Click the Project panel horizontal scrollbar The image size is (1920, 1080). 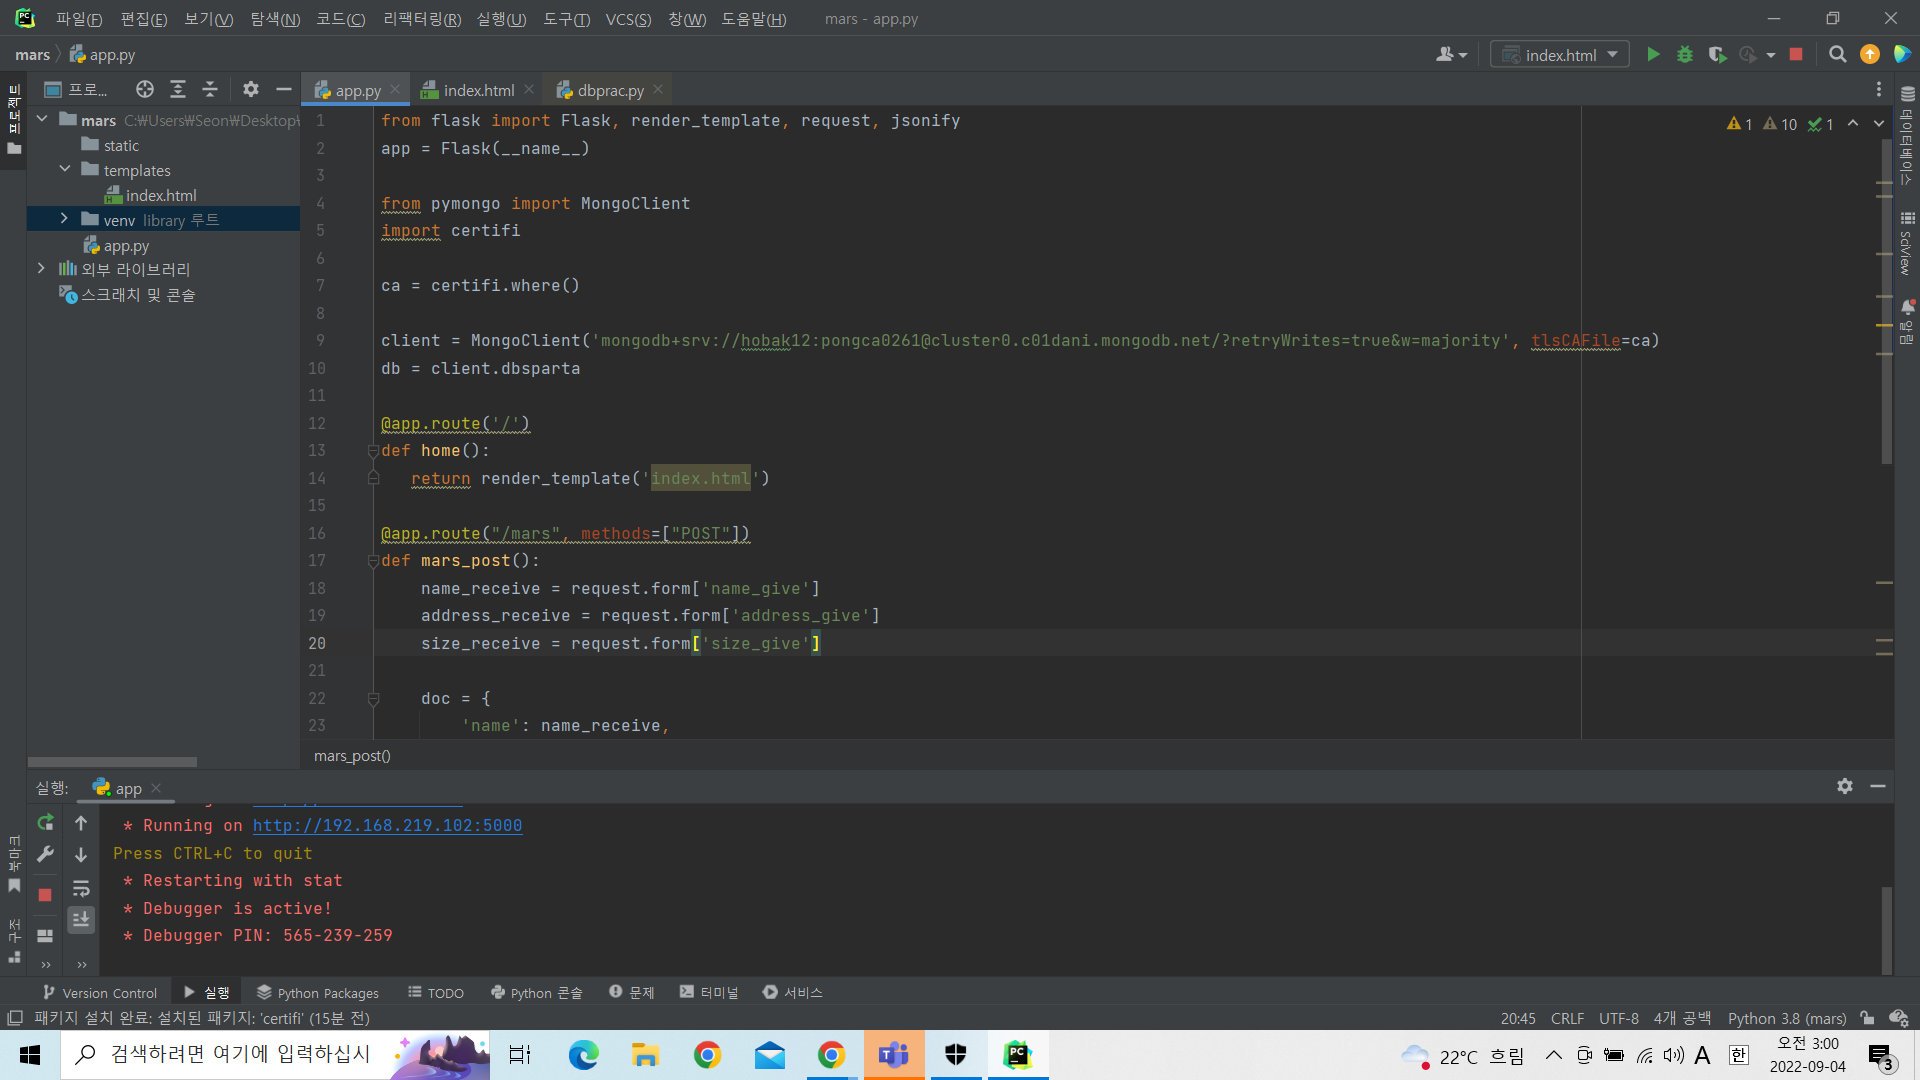pyautogui.click(x=112, y=762)
